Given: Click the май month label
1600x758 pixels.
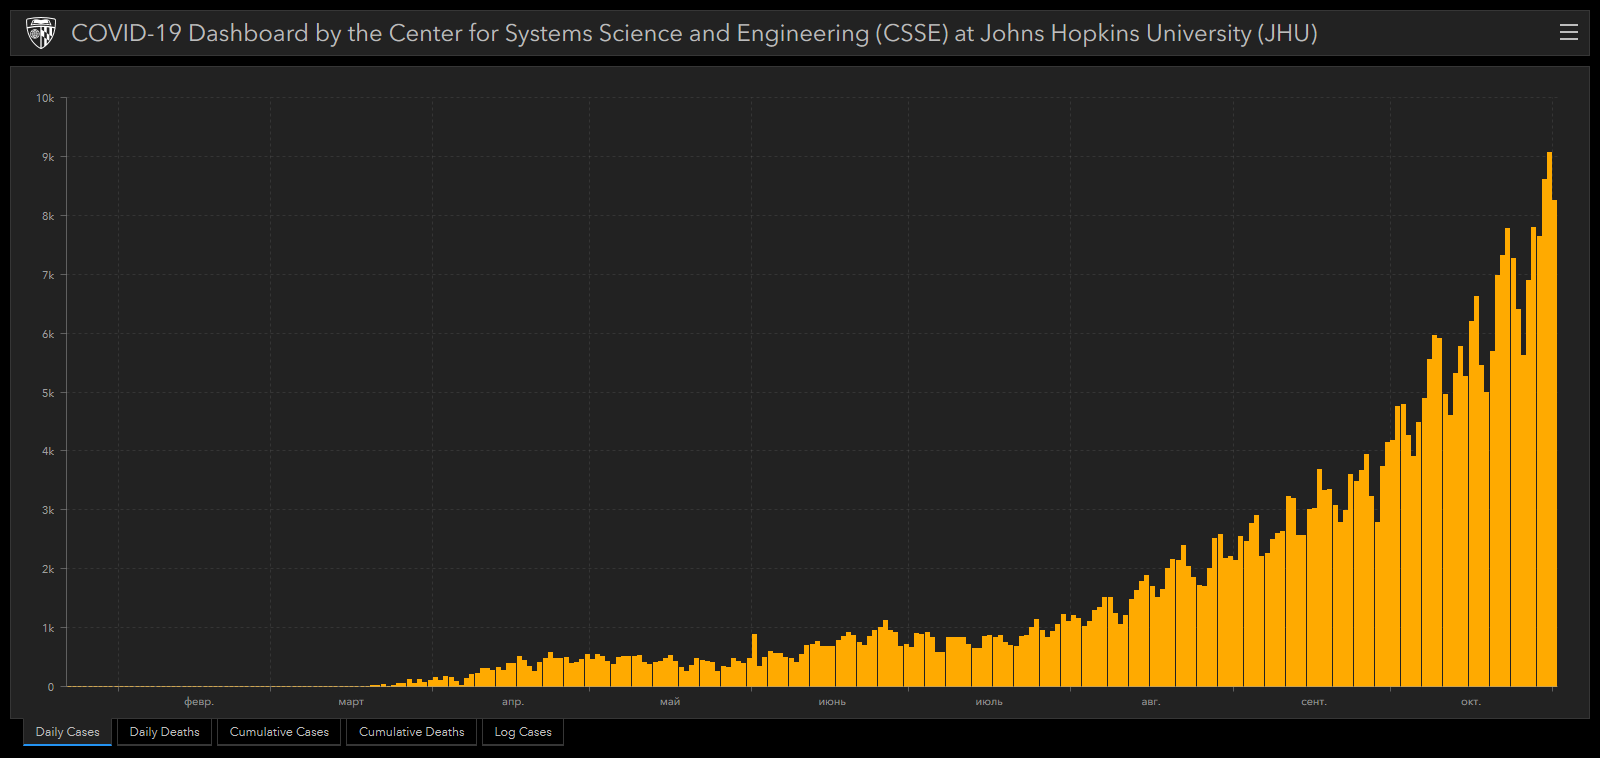Looking at the screenshot, I should [x=670, y=702].
